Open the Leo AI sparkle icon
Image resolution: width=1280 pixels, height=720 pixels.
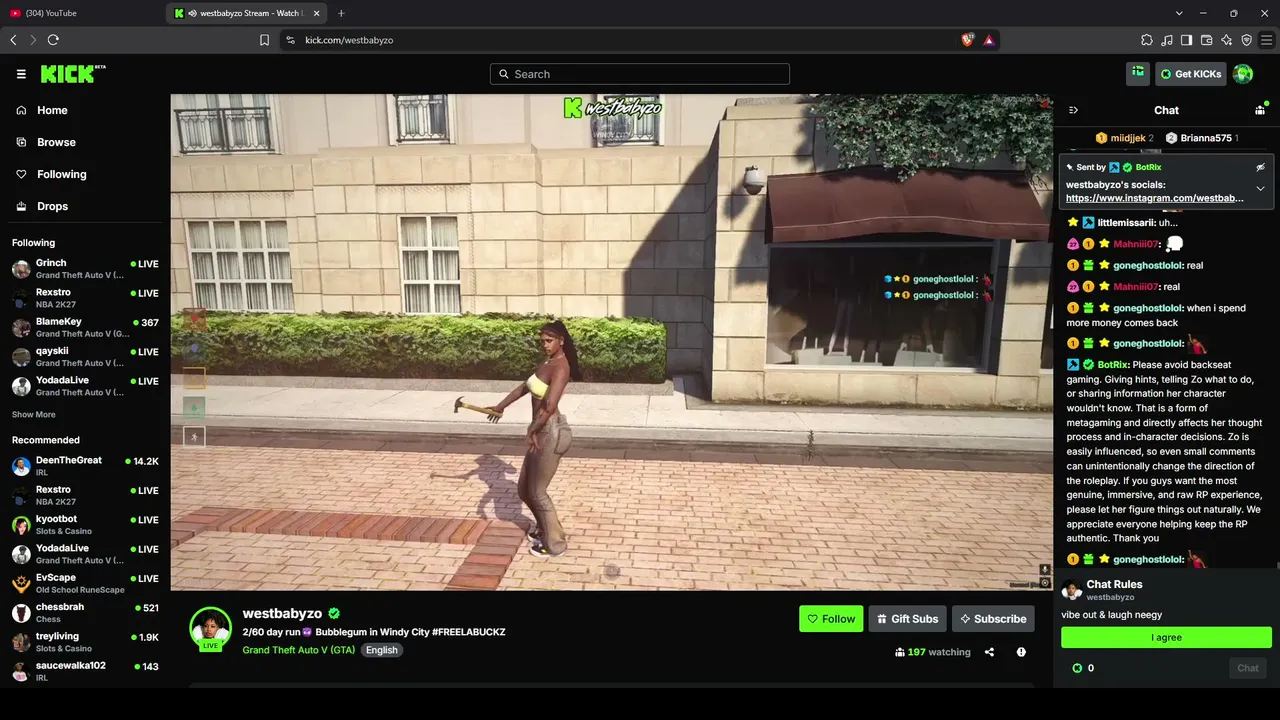click(x=1227, y=40)
